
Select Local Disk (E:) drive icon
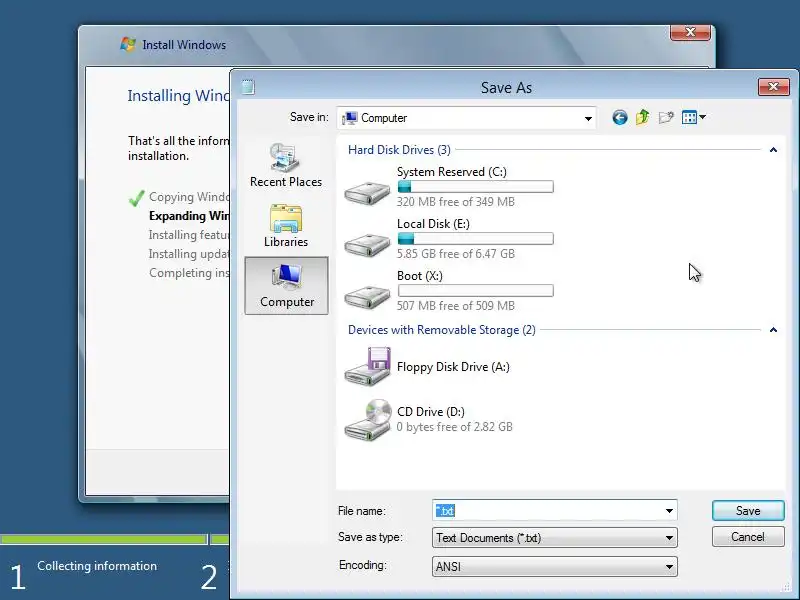pyautogui.click(x=367, y=245)
